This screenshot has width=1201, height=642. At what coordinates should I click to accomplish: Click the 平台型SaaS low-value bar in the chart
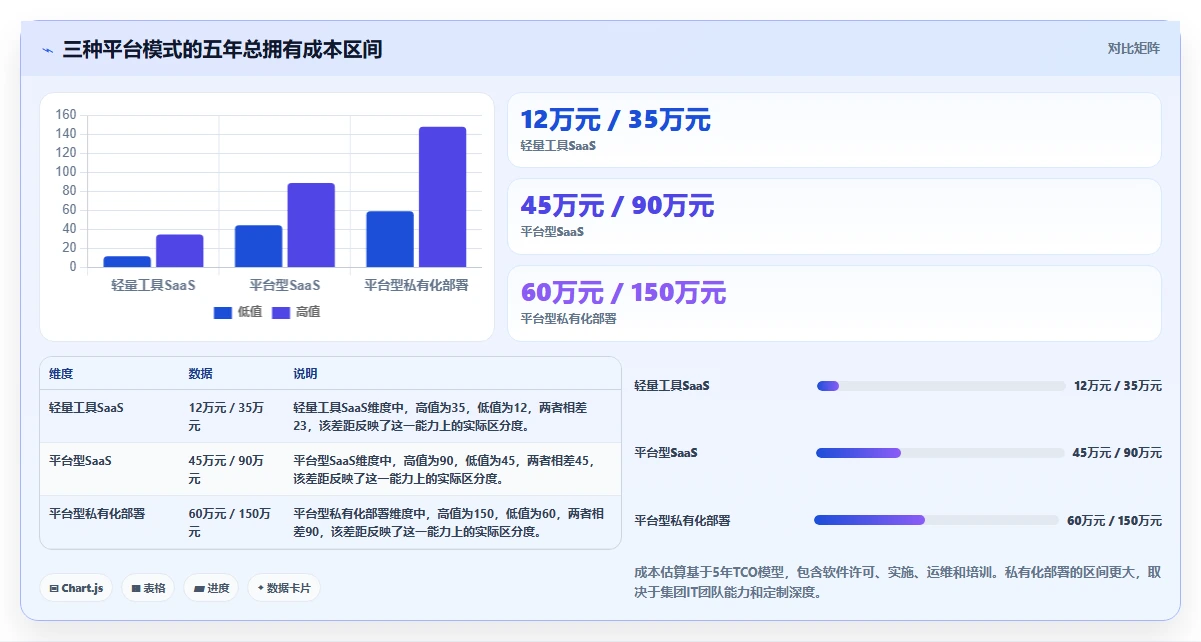click(259, 246)
